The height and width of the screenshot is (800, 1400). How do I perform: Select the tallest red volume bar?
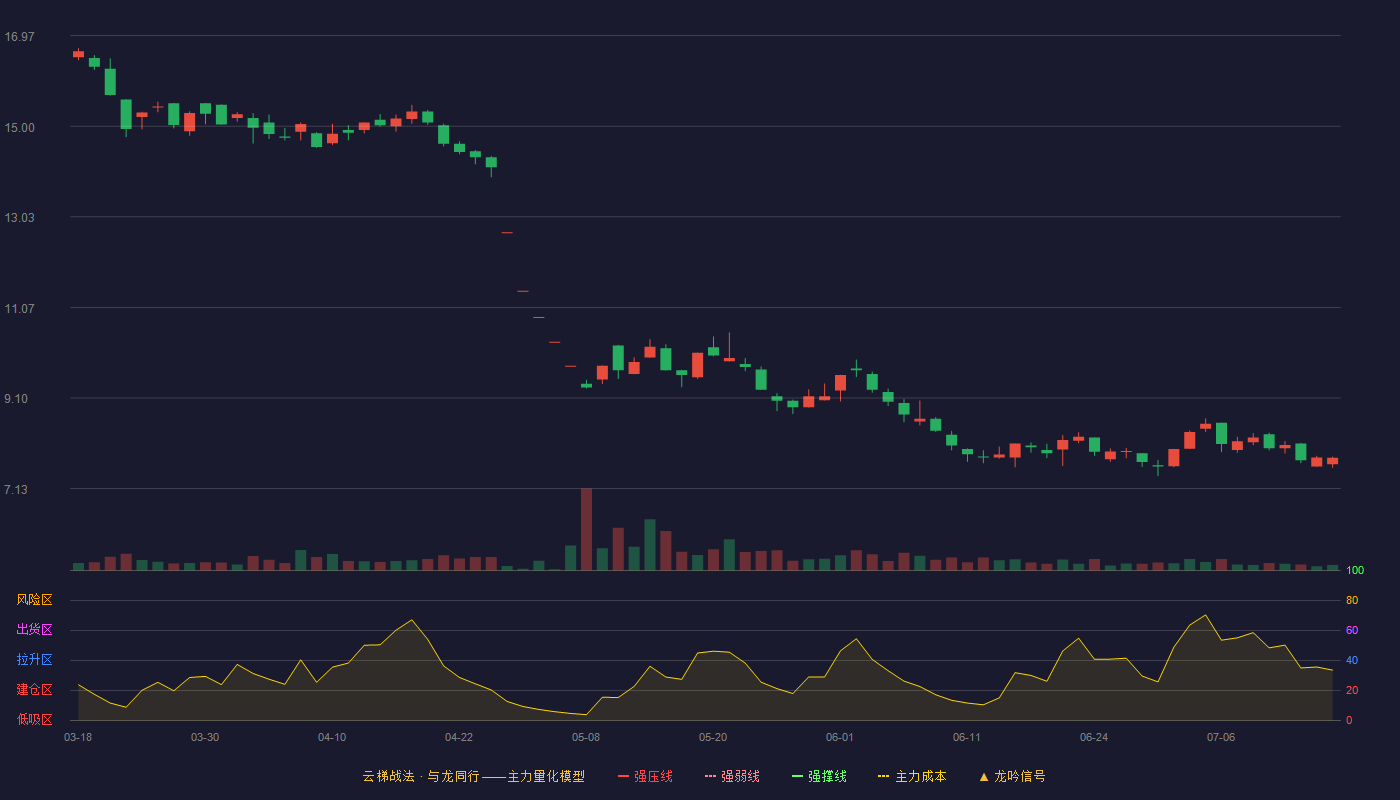point(586,529)
